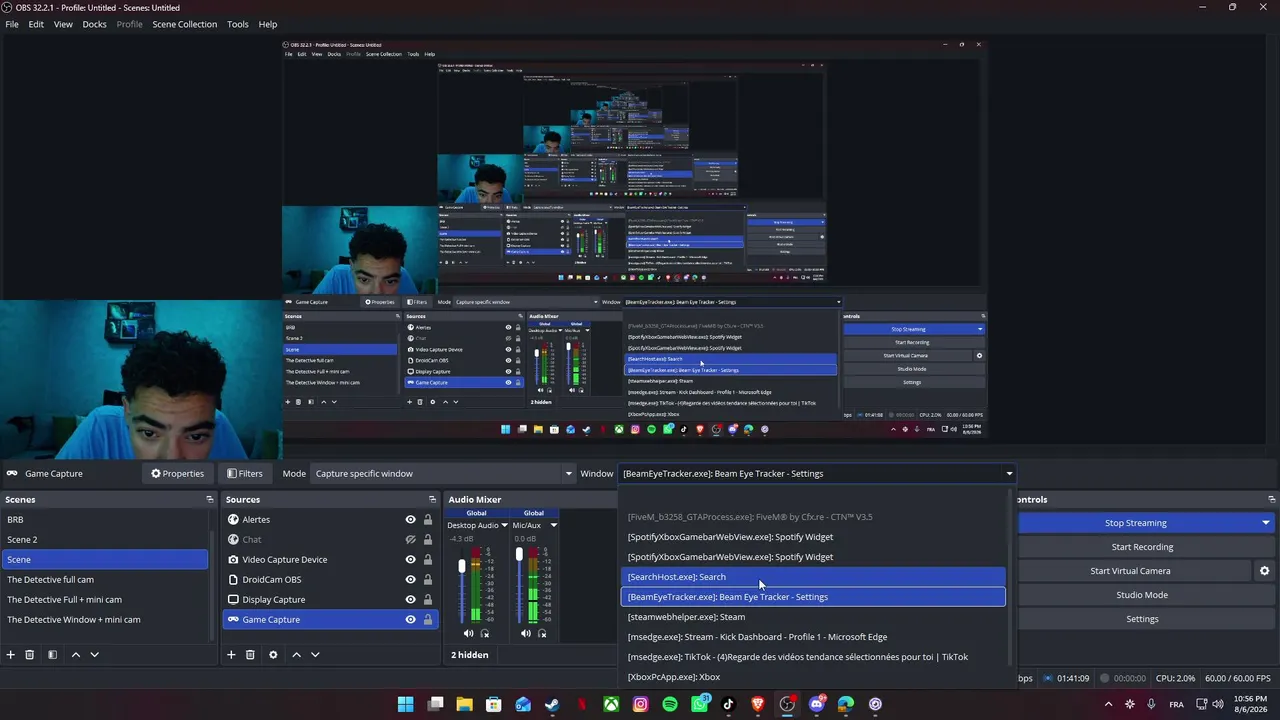Choose steamwebhelper.exe Steam window option

813,617
